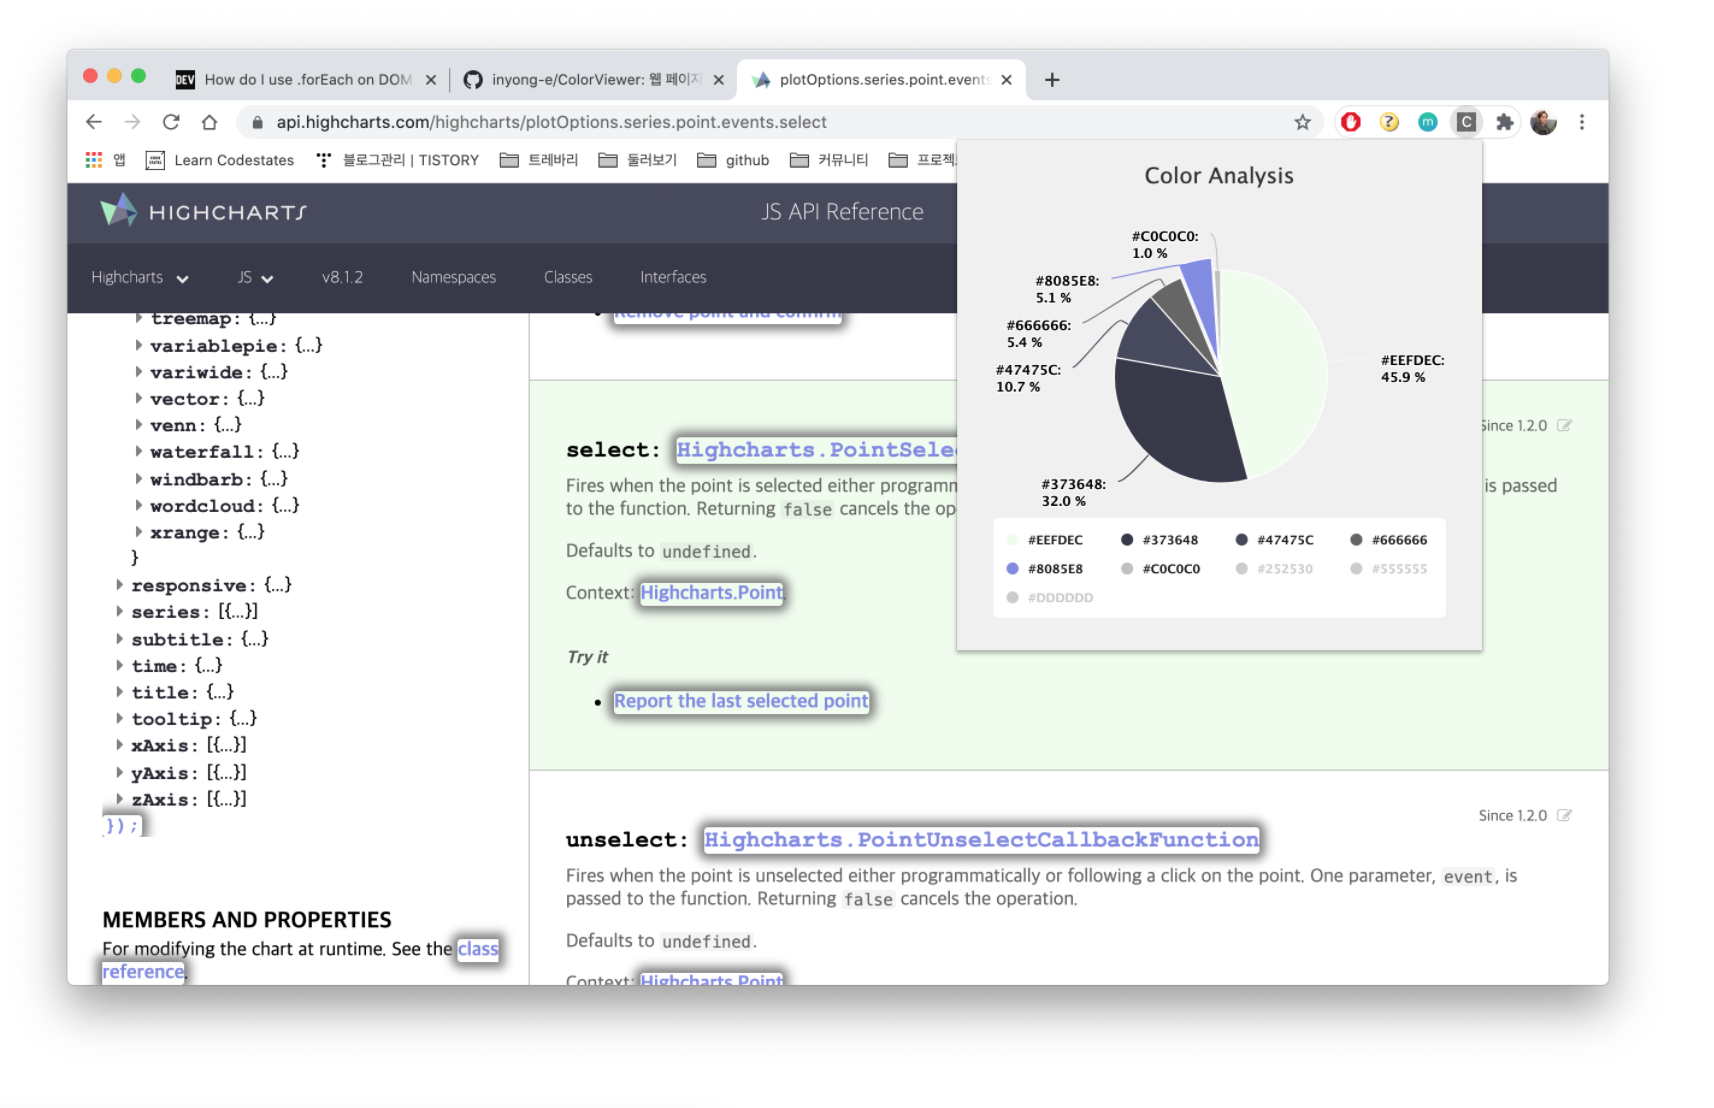The width and height of the screenshot is (1714, 1108).
Task: Toggle the #EEFDEC legend item
Action: [x=1045, y=540]
